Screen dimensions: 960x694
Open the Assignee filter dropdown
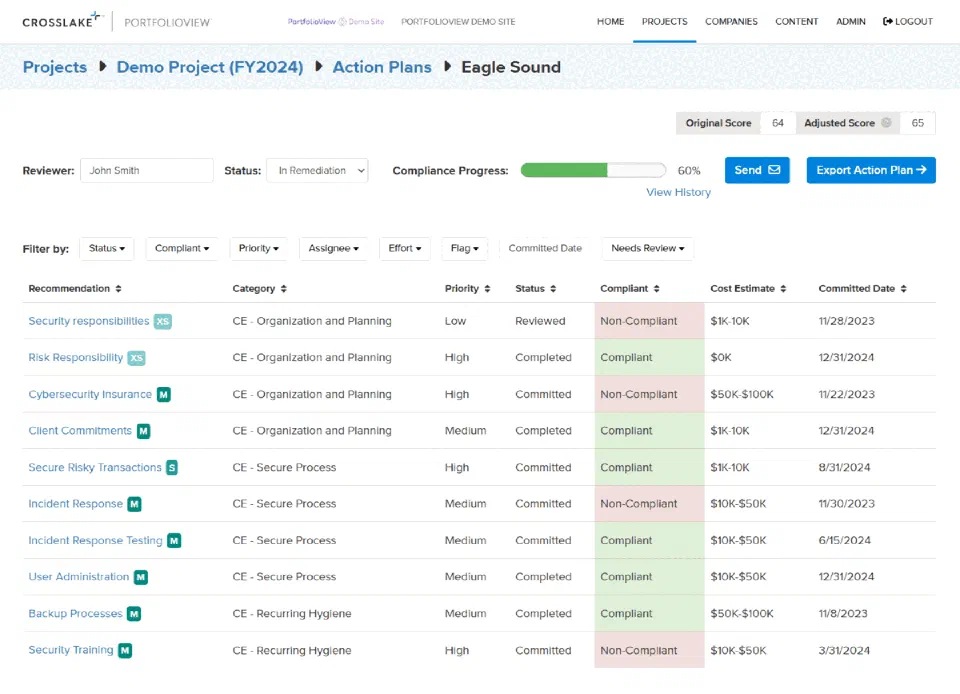333,248
